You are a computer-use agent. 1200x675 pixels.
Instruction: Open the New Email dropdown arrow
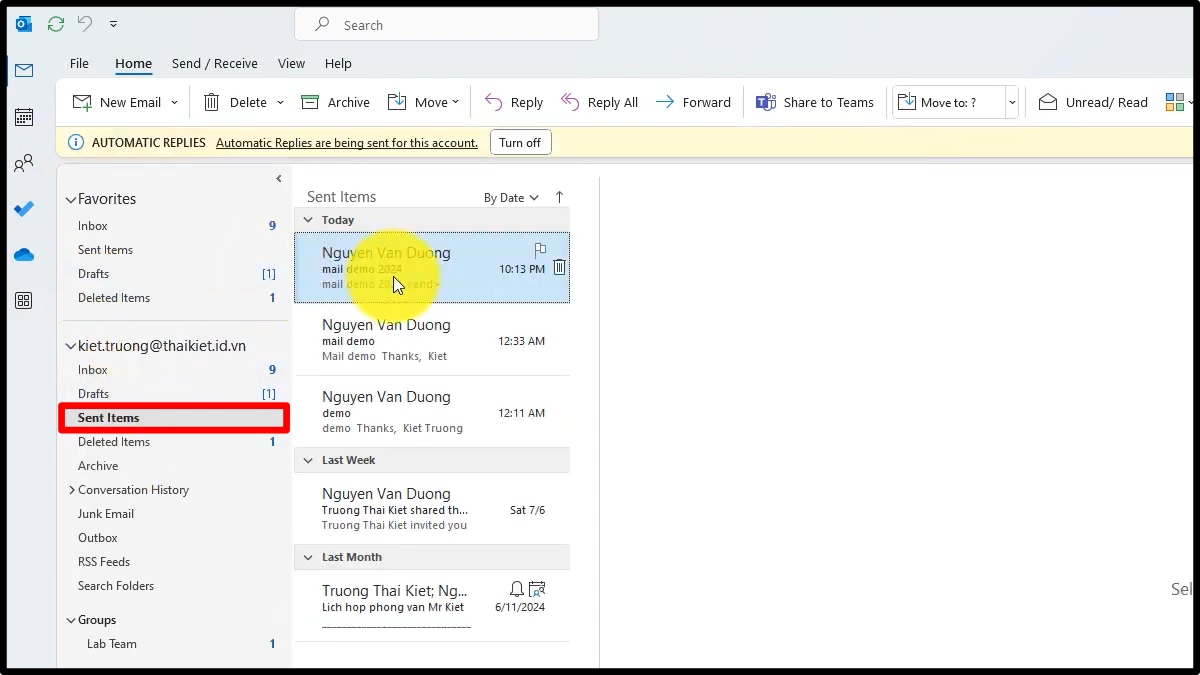coord(174,102)
